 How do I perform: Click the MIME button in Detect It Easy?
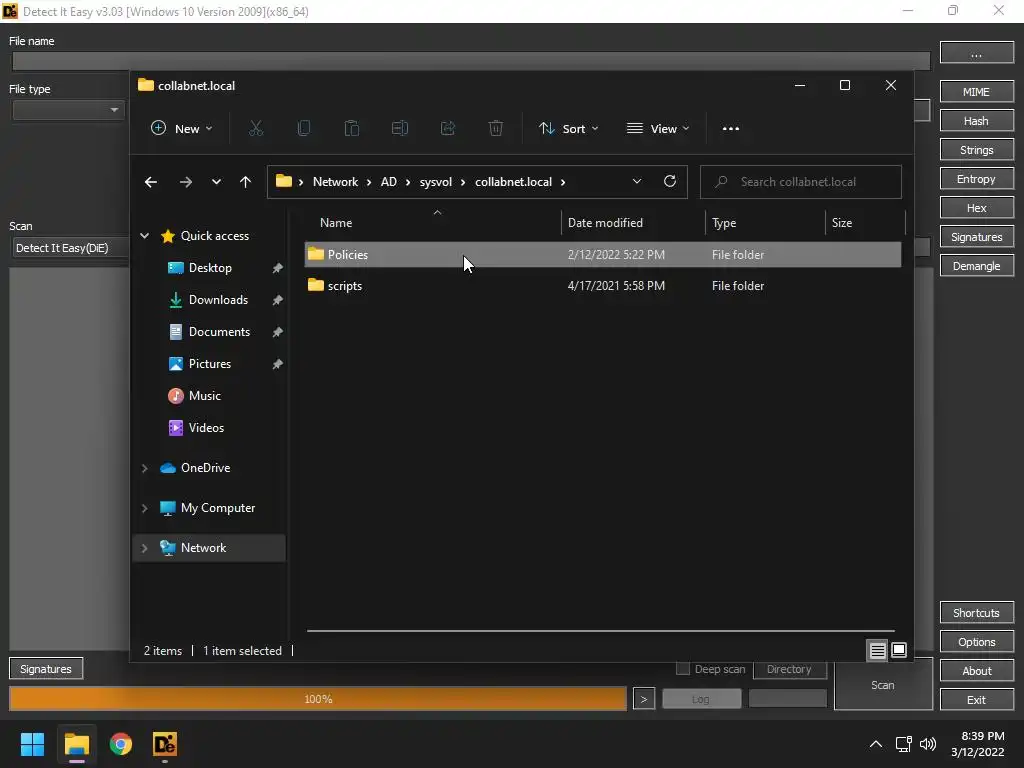tap(976, 92)
